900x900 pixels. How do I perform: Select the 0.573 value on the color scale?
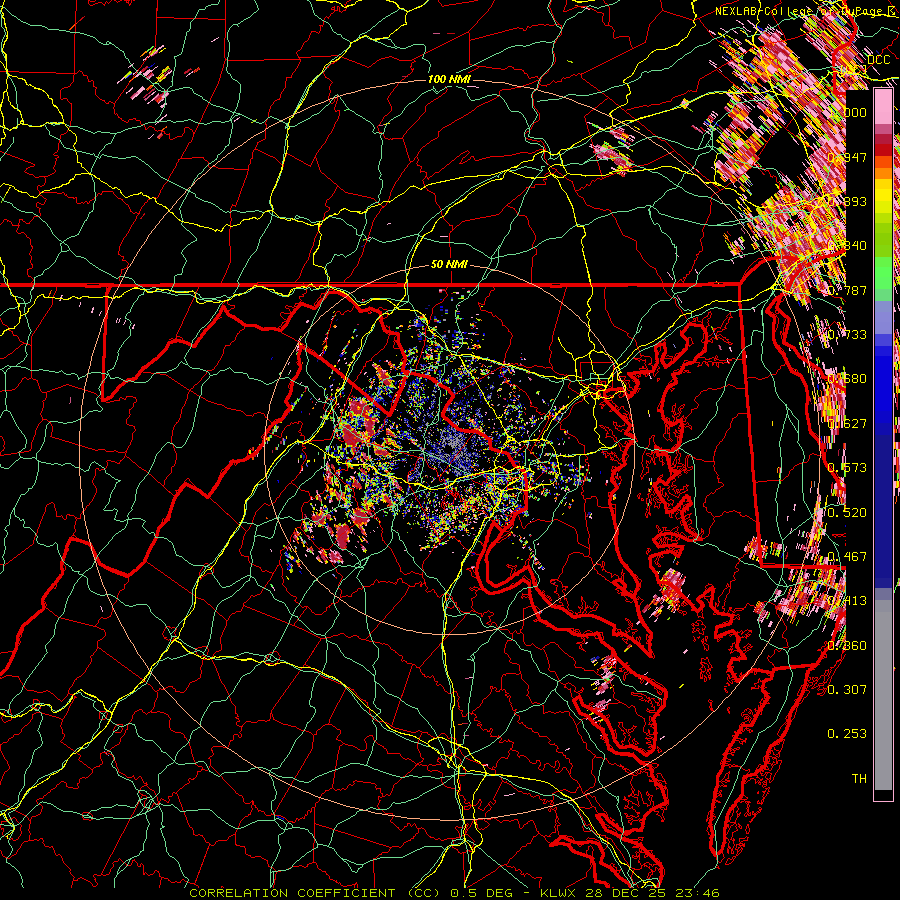pos(847,468)
